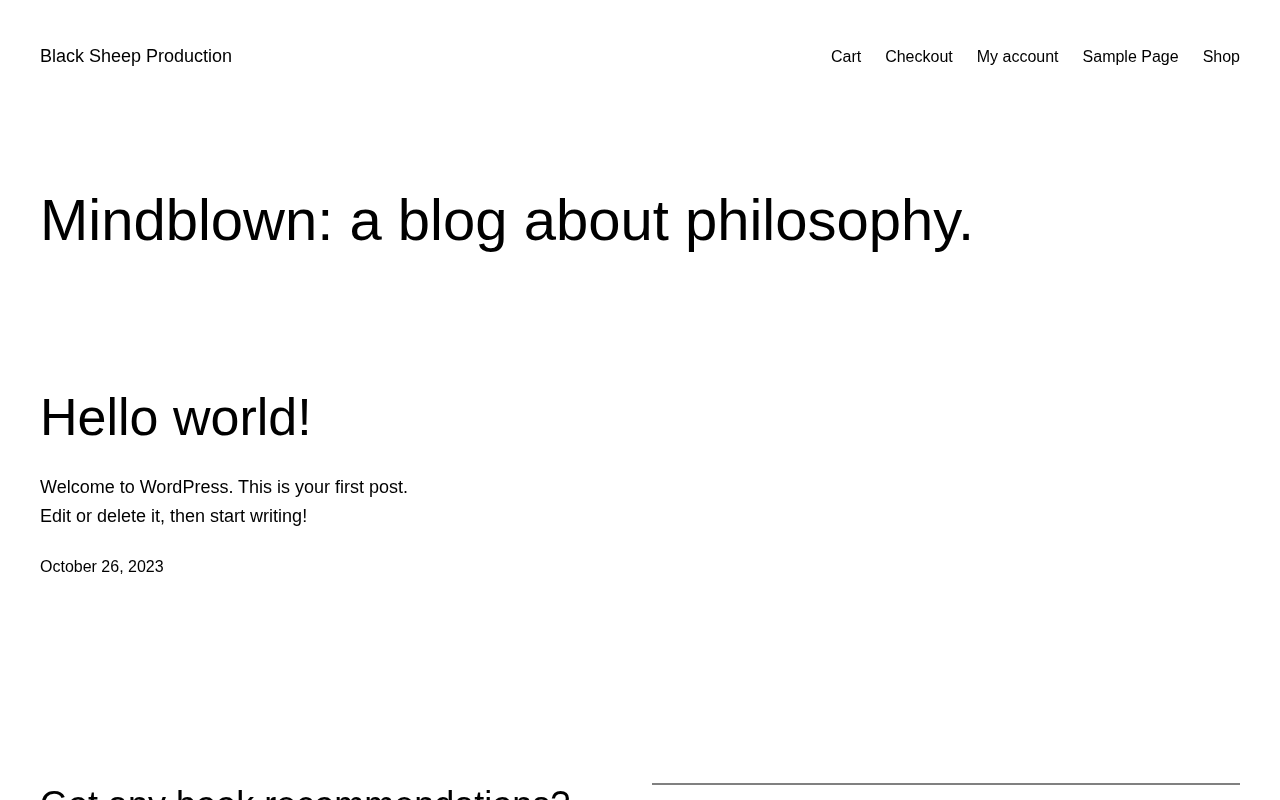Click the word "blog" in the heading
This screenshot has height=800, width=1280.
pyautogui.click(x=452, y=220)
